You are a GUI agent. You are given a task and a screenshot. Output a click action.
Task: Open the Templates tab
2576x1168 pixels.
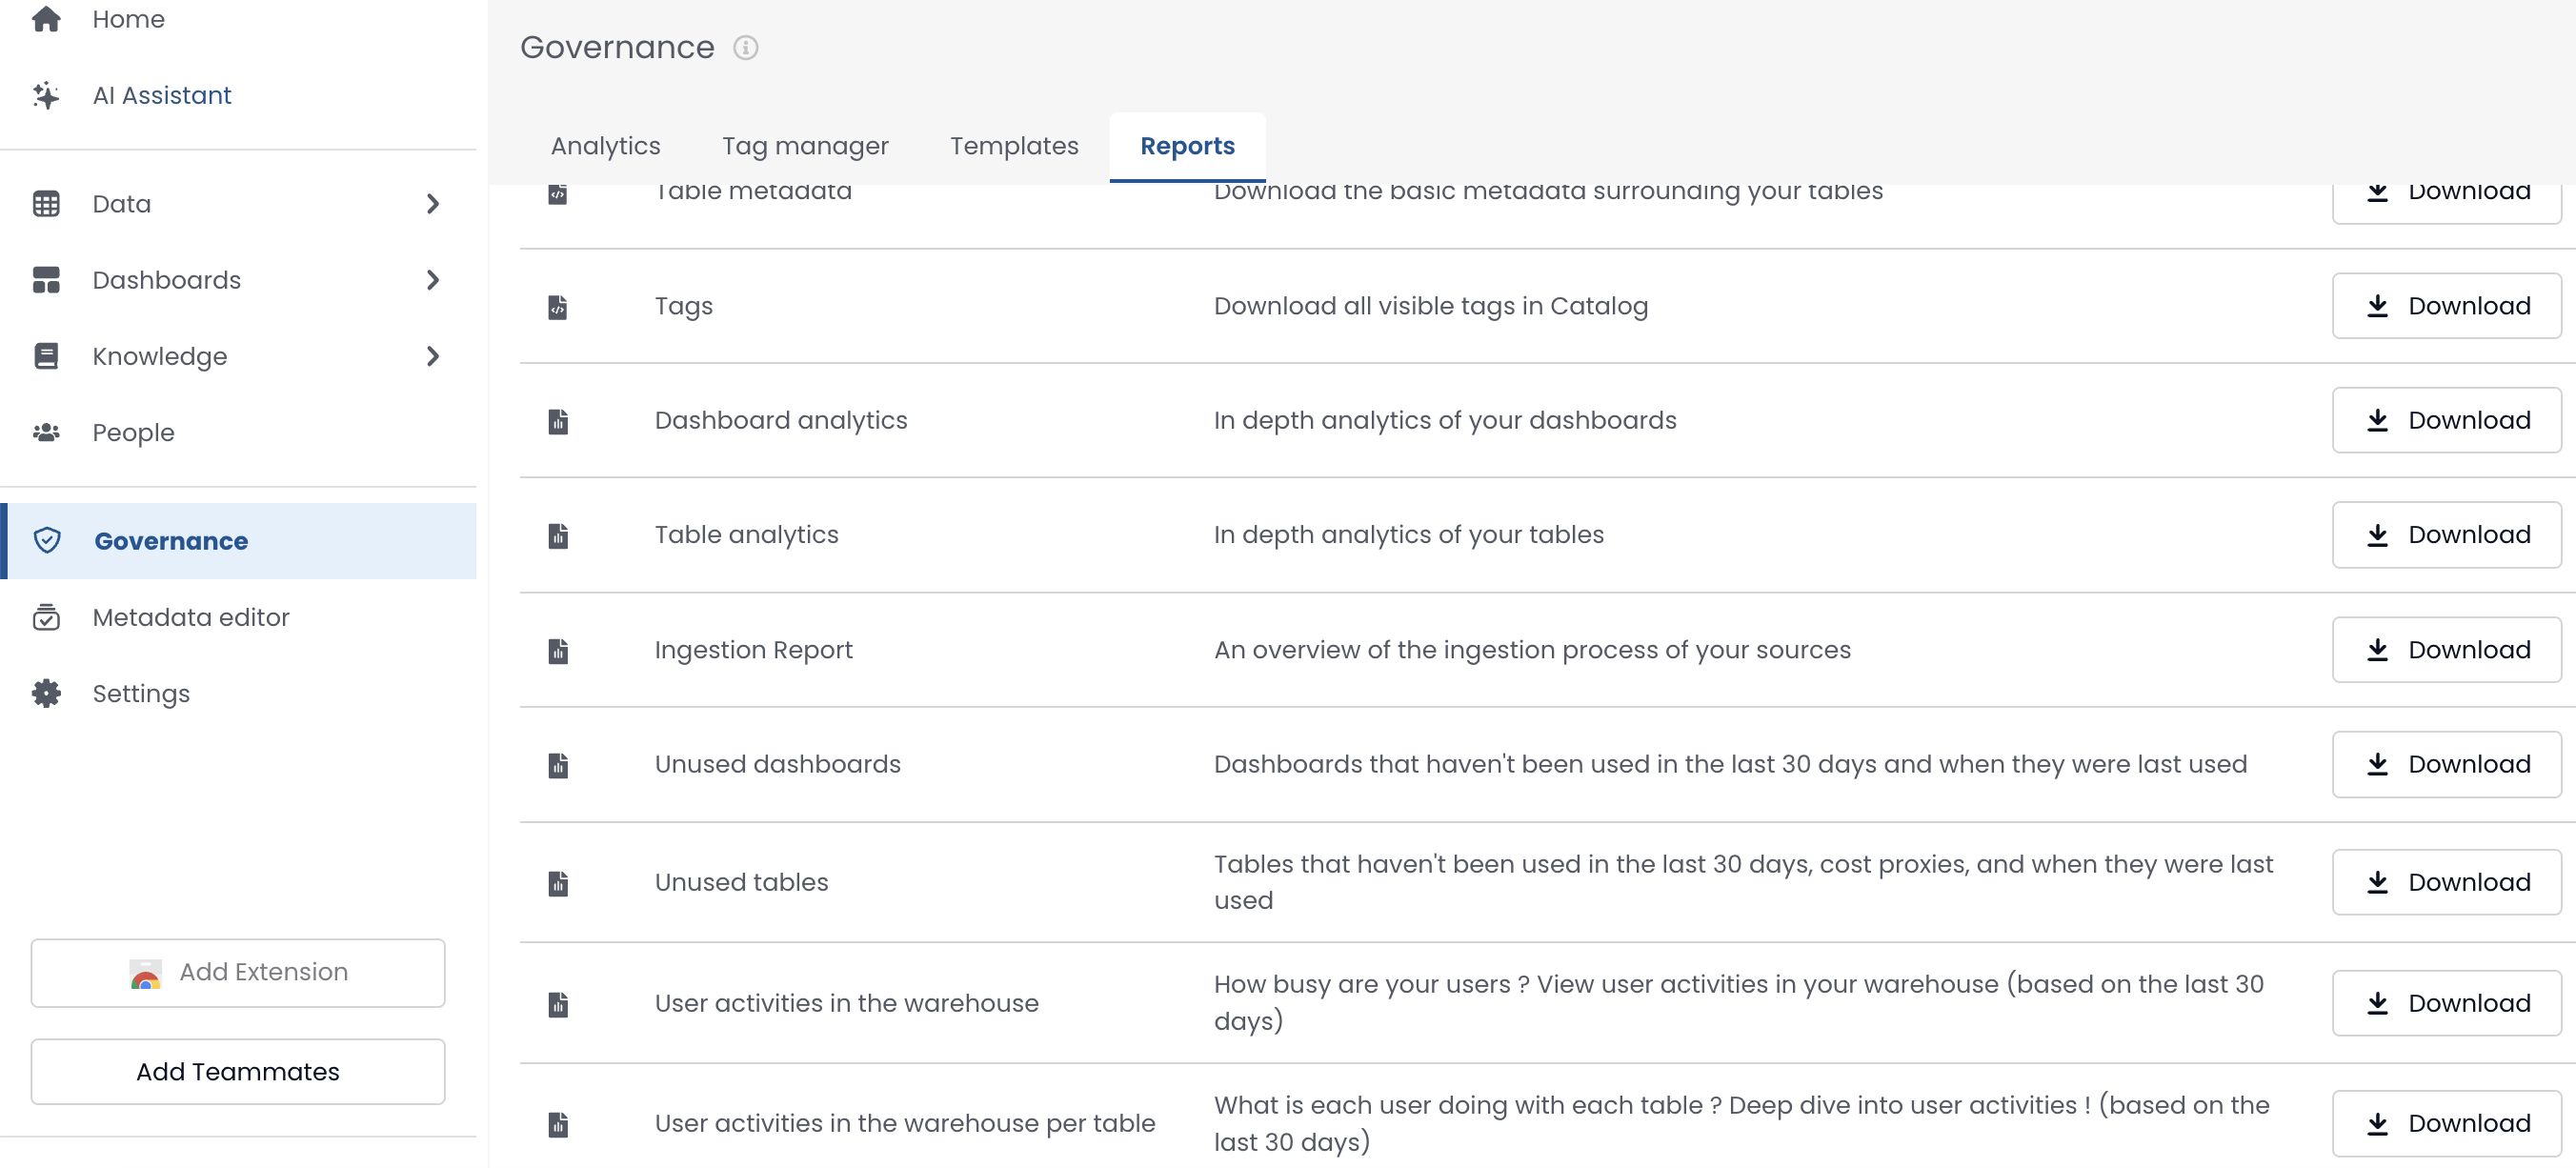pyautogui.click(x=1013, y=146)
